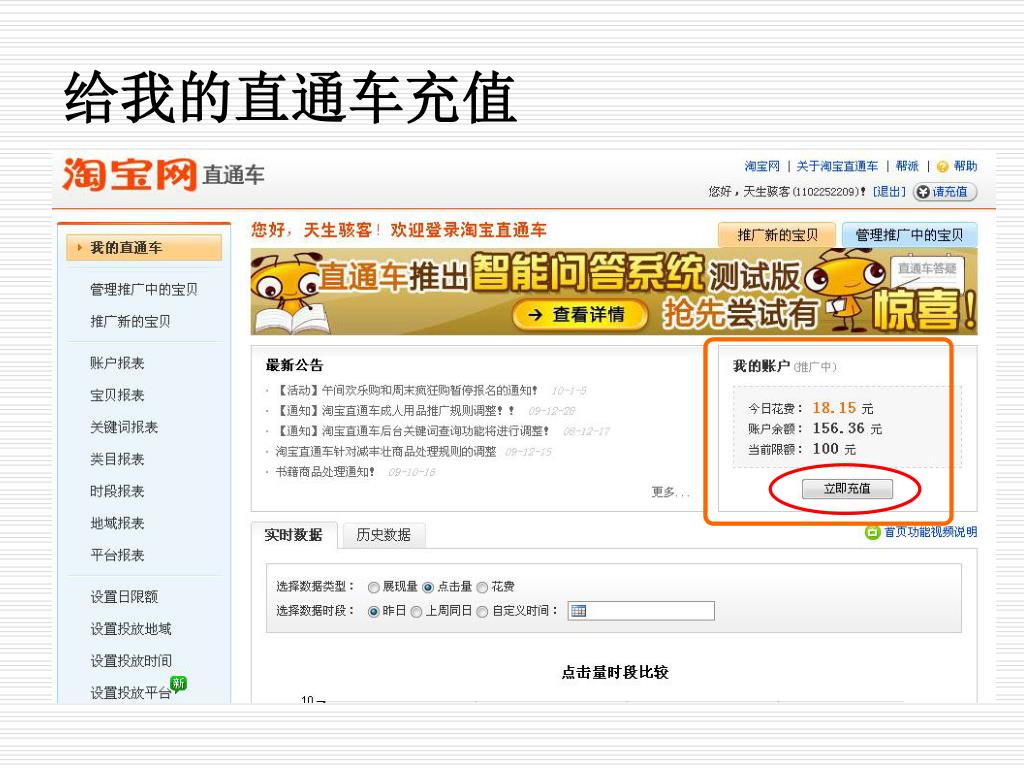Select the 展现量 radio button
The height and width of the screenshot is (768, 1024).
tap(374, 587)
